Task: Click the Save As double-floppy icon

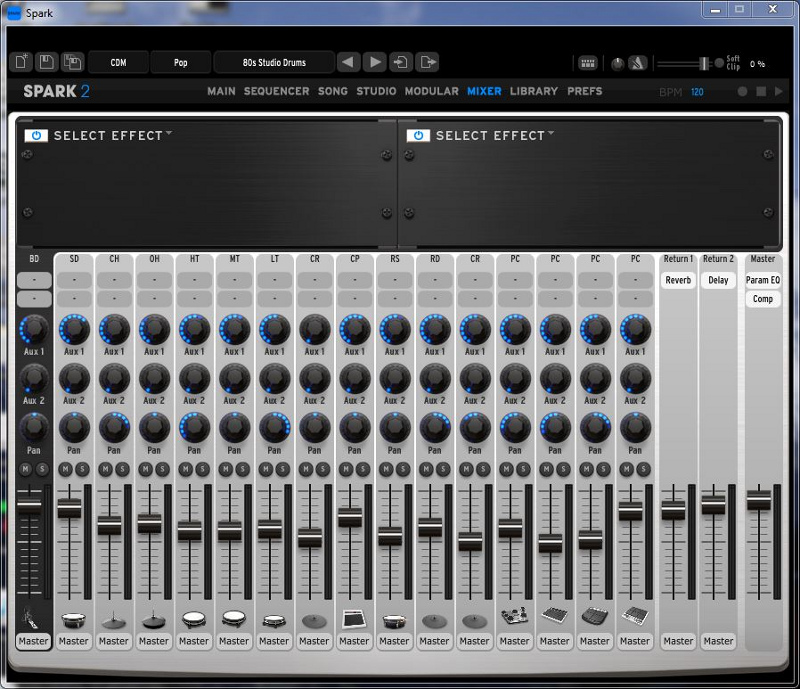Action: pos(72,62)
